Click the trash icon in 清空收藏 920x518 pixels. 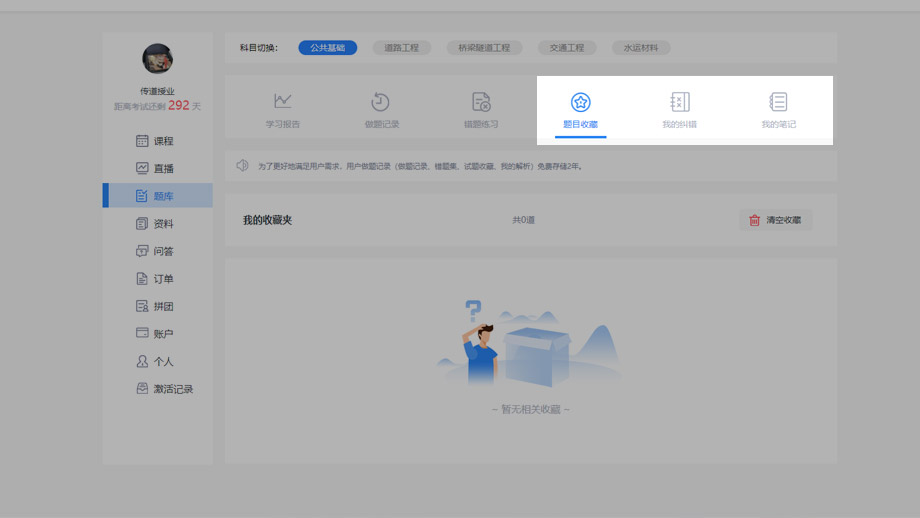pyautogui.click(x=754, y=220)
